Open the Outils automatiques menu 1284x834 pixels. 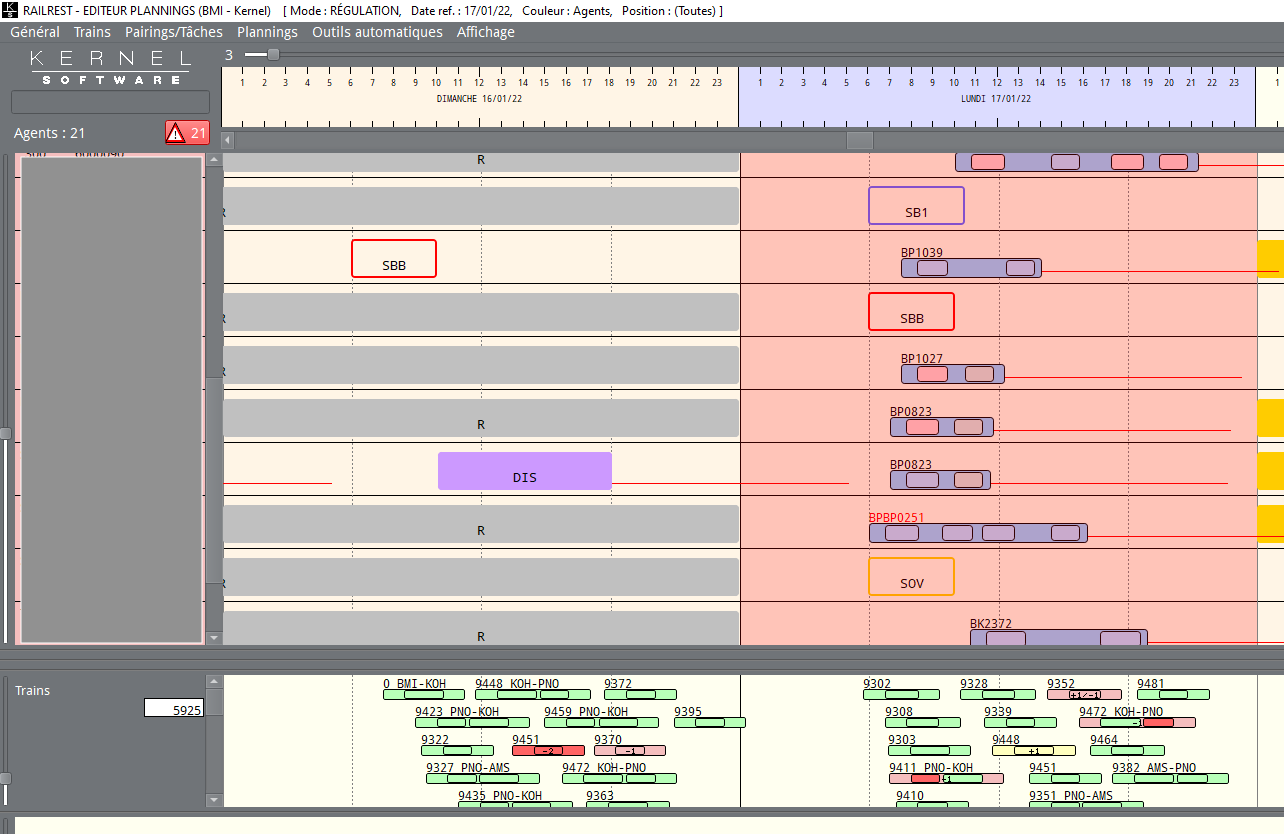tap(377, 32)
